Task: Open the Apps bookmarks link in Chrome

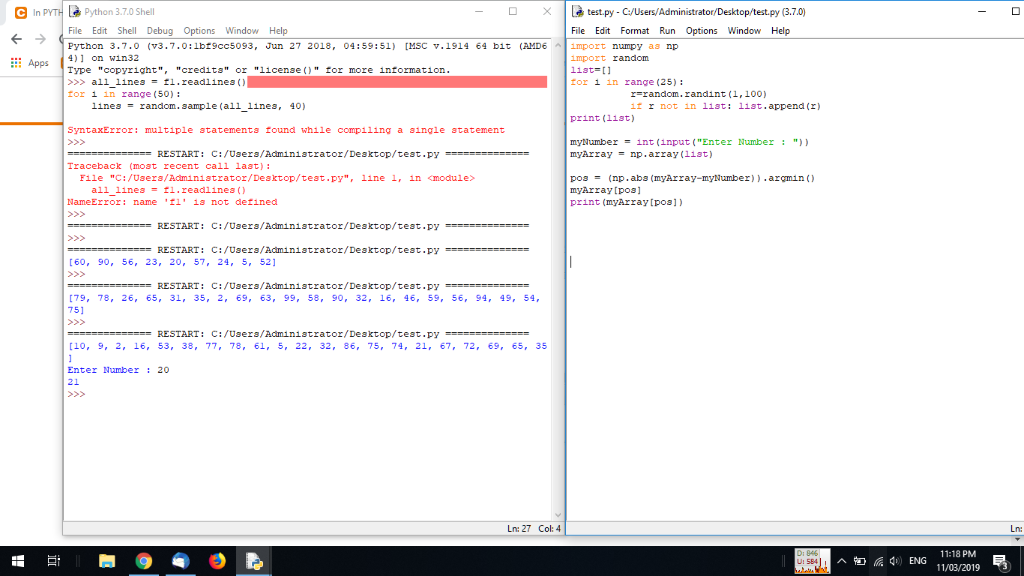Action: 38,62
